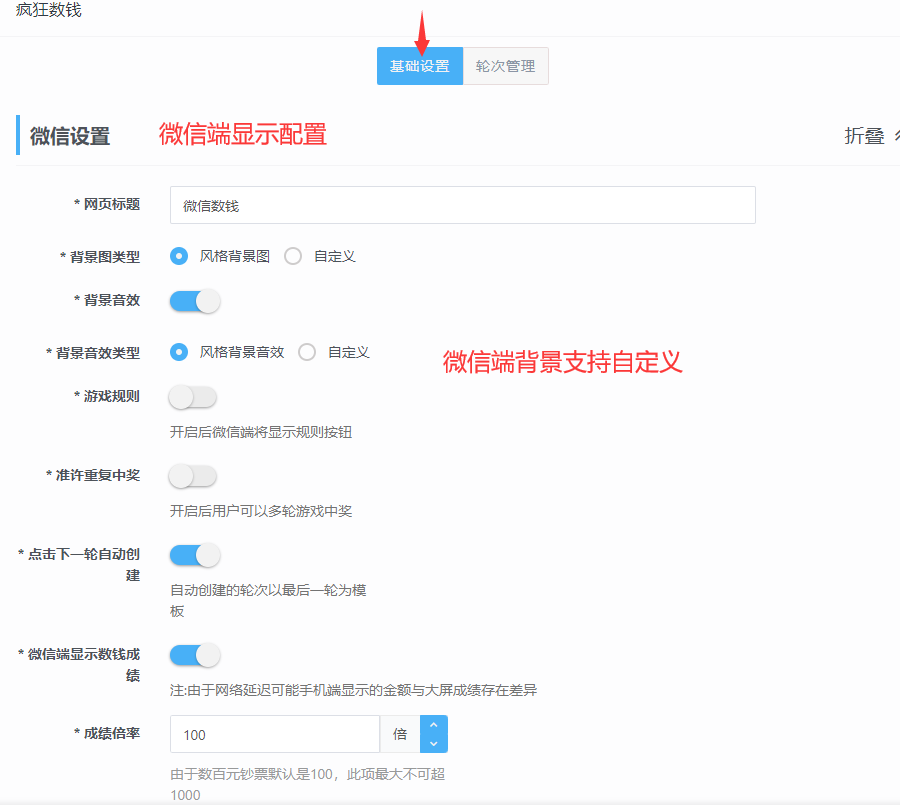900x805 pixels.
Task: Click the 疯狂数钱 breadcrumb title
Action: click(48, 11)
